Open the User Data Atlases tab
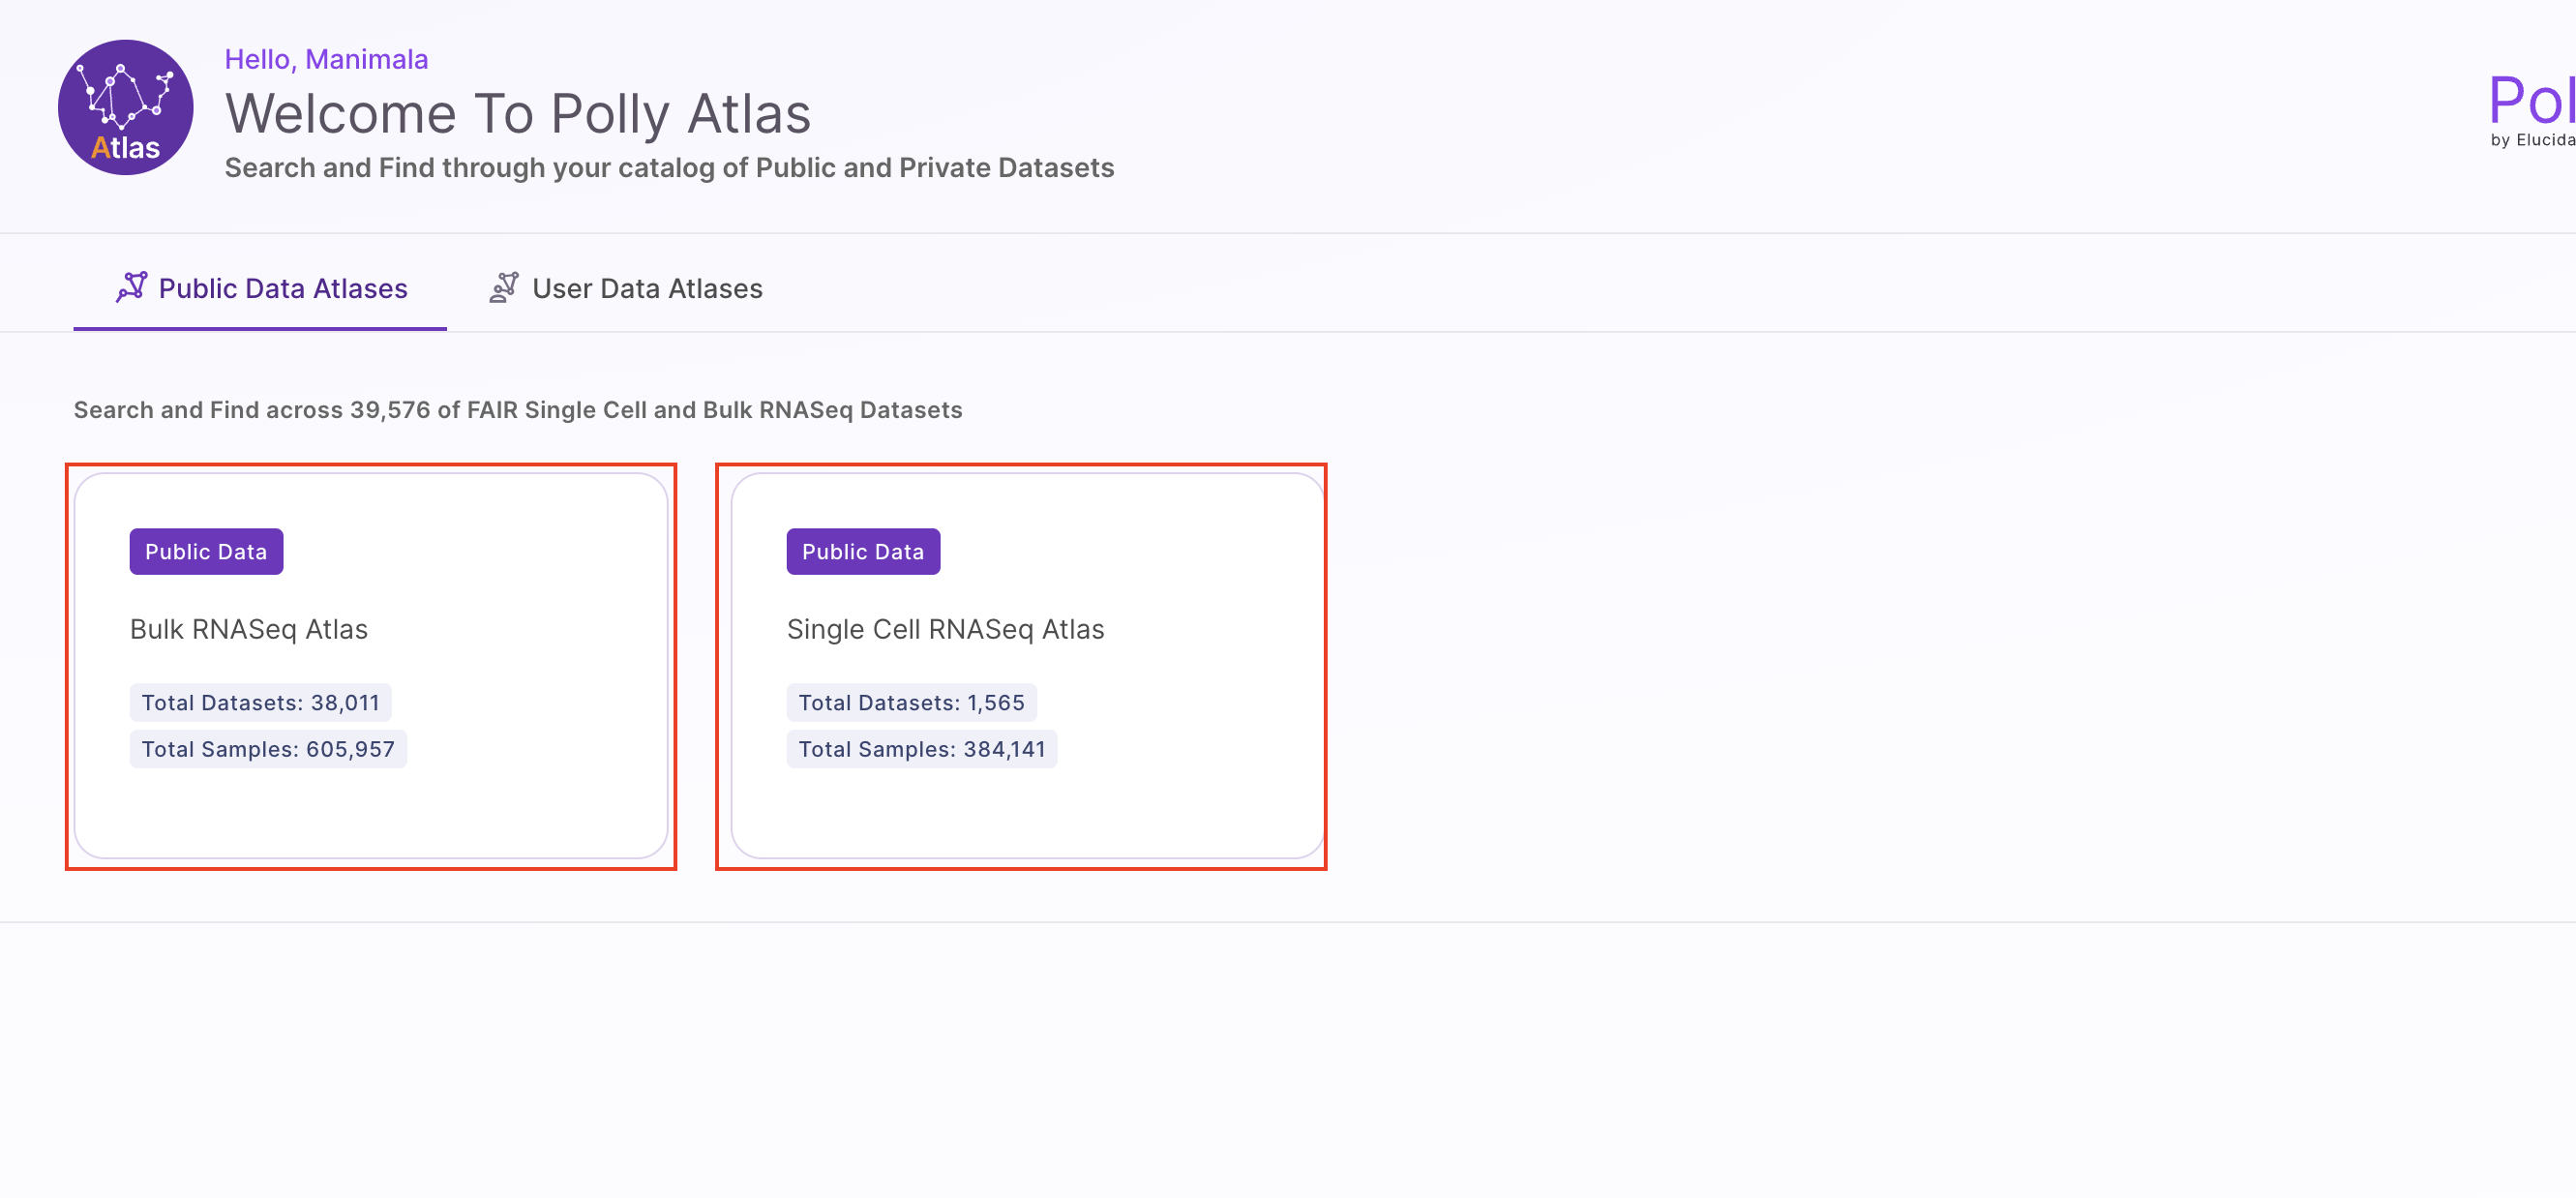 click(626, 288)
